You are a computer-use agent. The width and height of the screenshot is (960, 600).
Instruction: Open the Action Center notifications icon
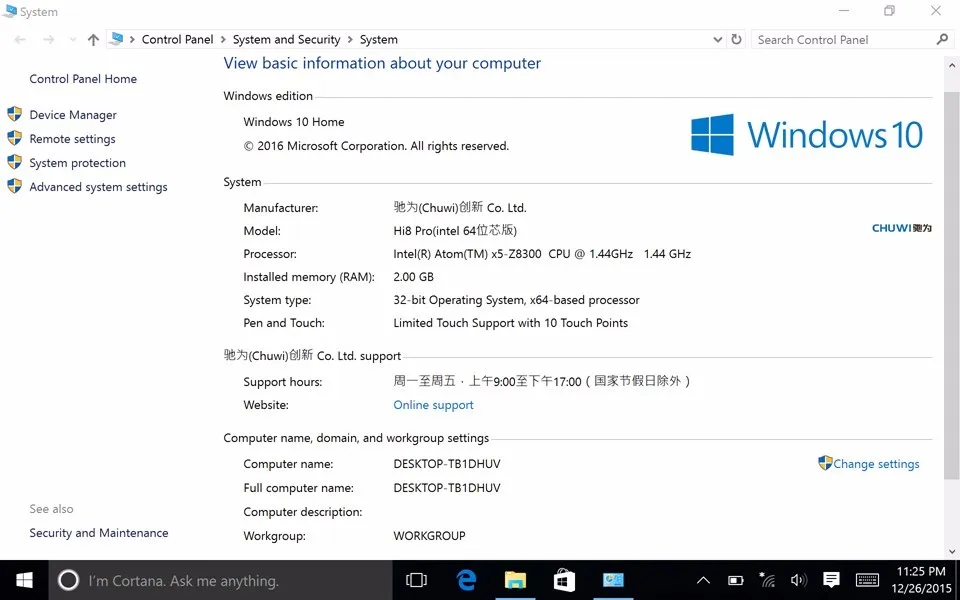(x=831, y=579)
